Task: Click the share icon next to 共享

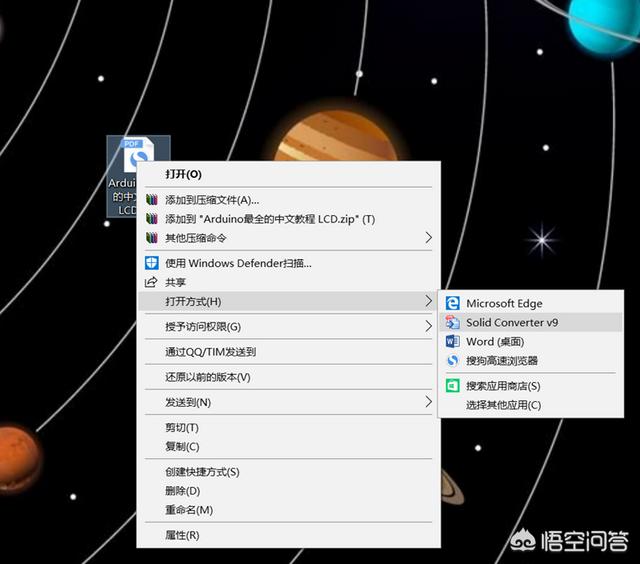Action: (x=151, y=282)
